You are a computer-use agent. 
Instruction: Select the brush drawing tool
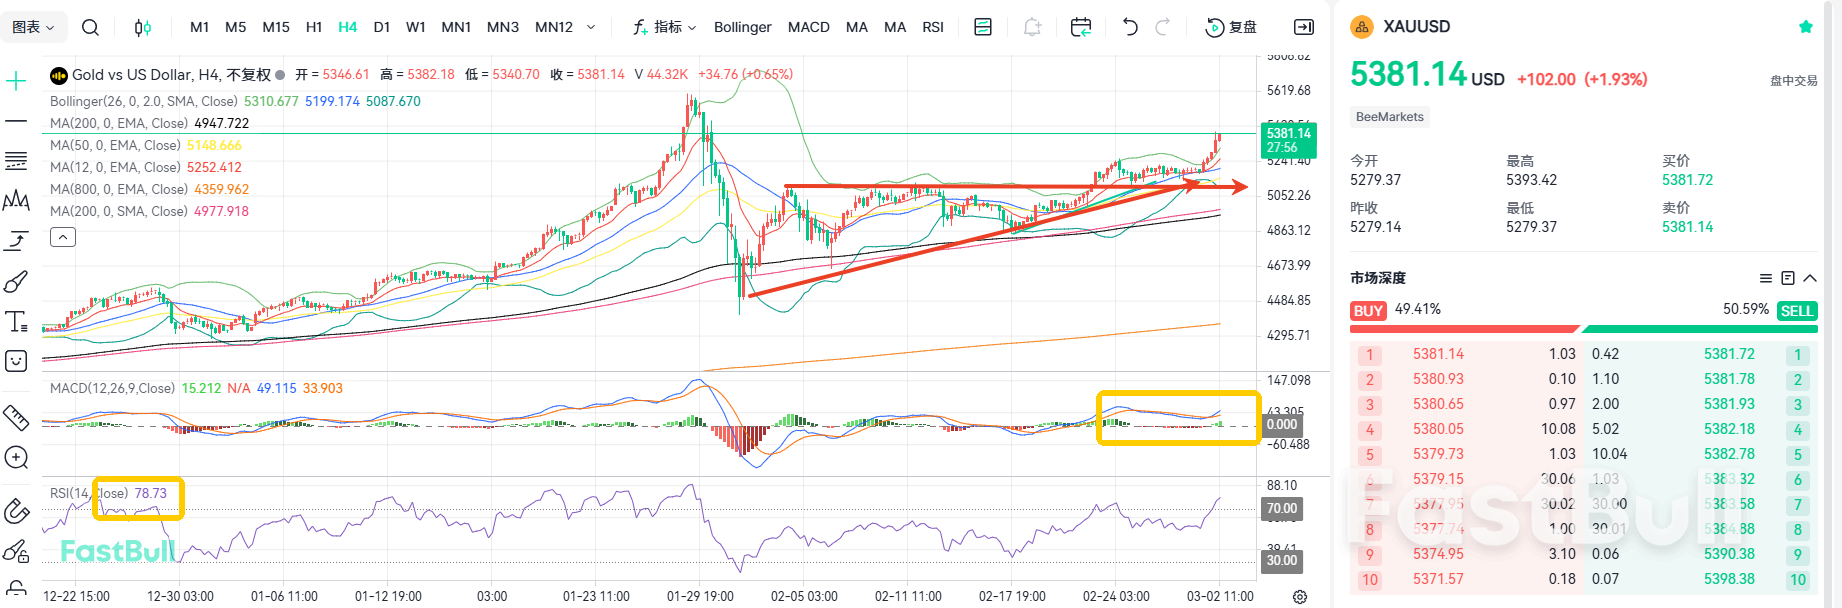point(16,282)
